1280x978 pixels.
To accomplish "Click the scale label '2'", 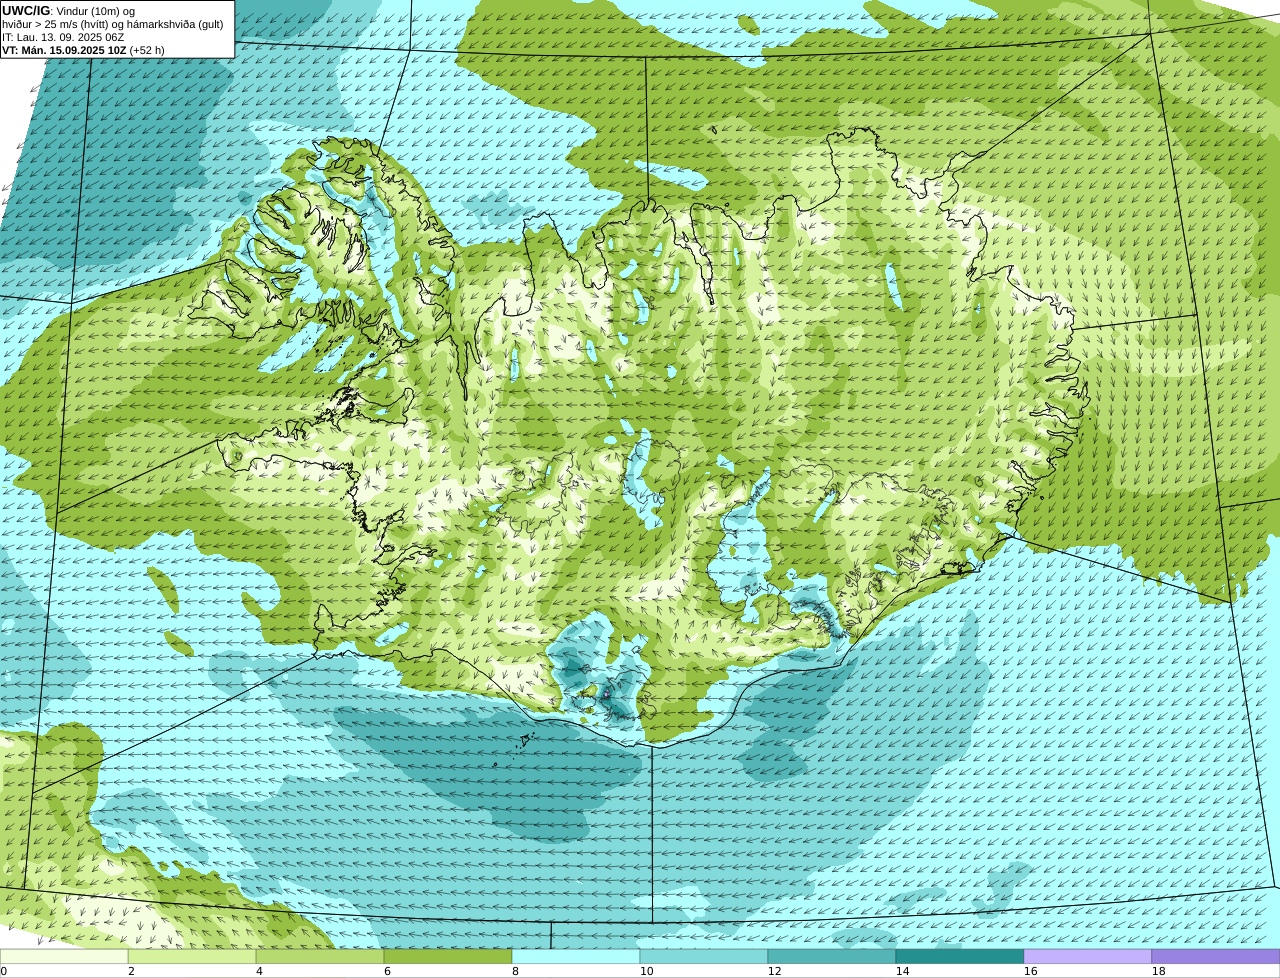I will [131, 971].
